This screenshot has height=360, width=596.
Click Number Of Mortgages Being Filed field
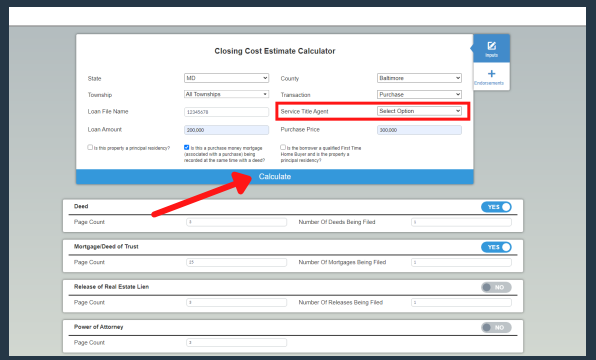[461, 262]
